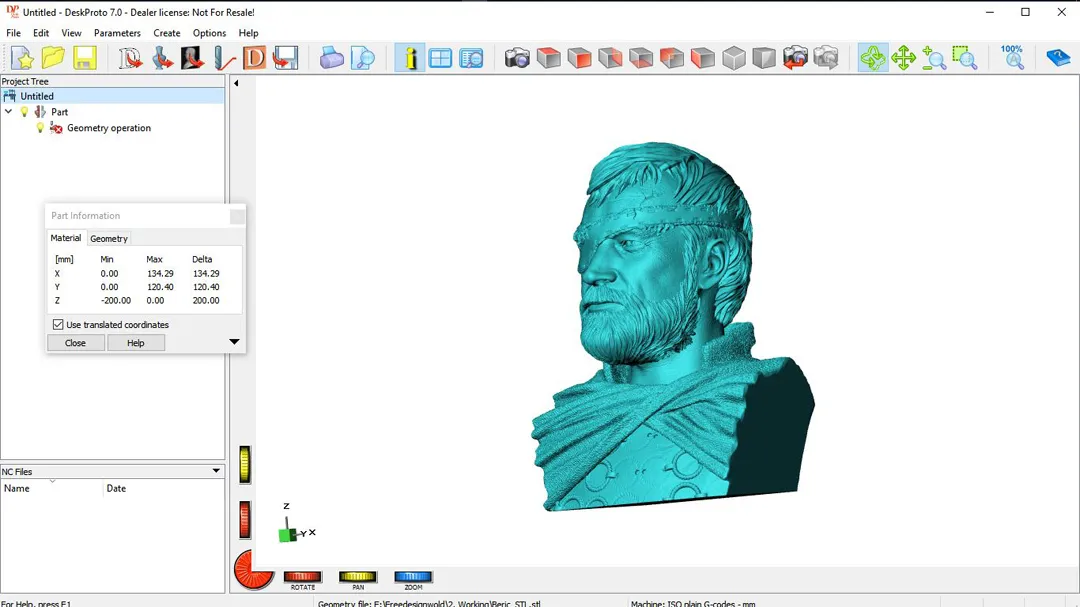Image resolution: width=1080 pixels, height=607 pixels.
Task: Open help with the blue book icon
Action: [1058, 58]
